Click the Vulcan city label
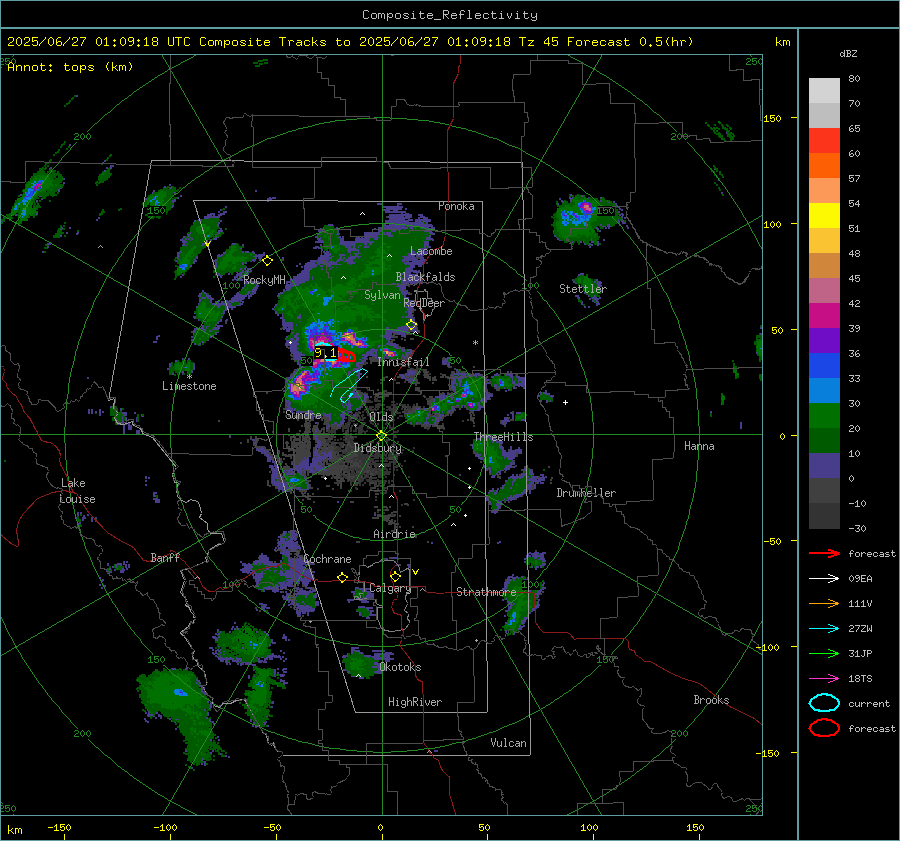This screenshot has height=841, width=900. tap(508, 743)
